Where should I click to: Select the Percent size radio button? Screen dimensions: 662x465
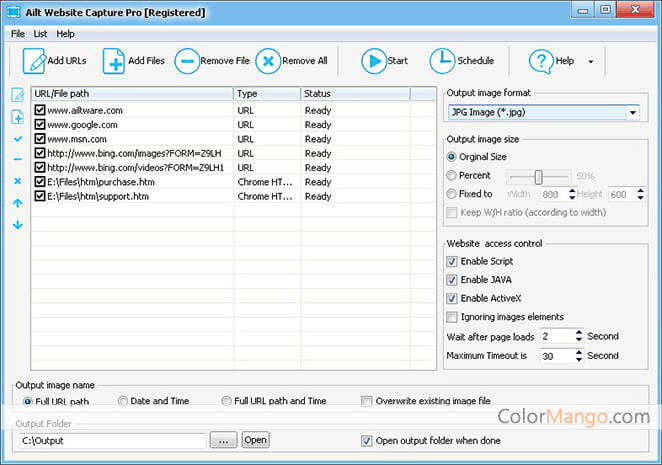pyautogui.click(x=451, y=175)
